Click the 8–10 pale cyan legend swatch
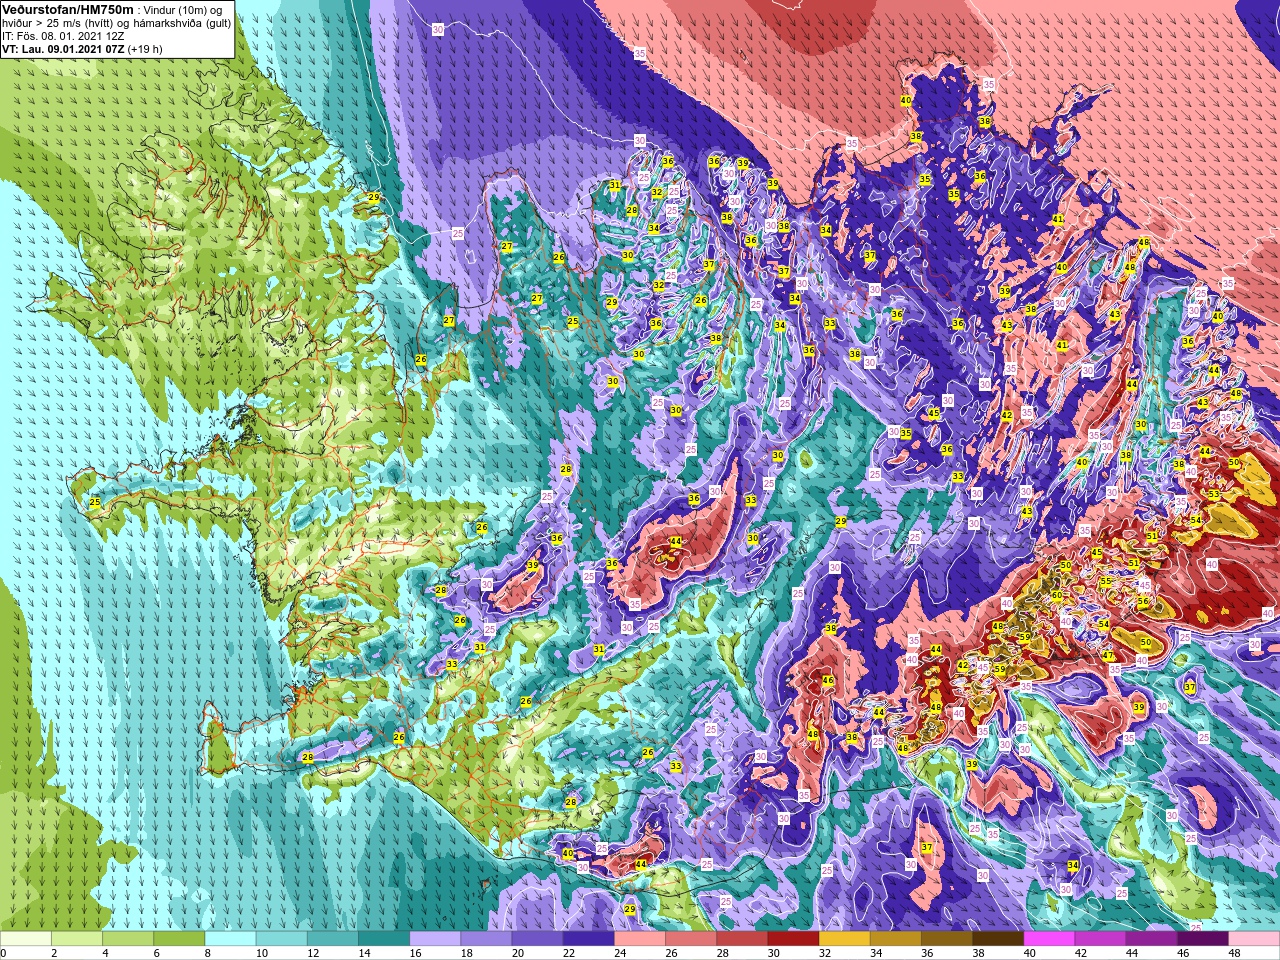 (x=230, y=938)
